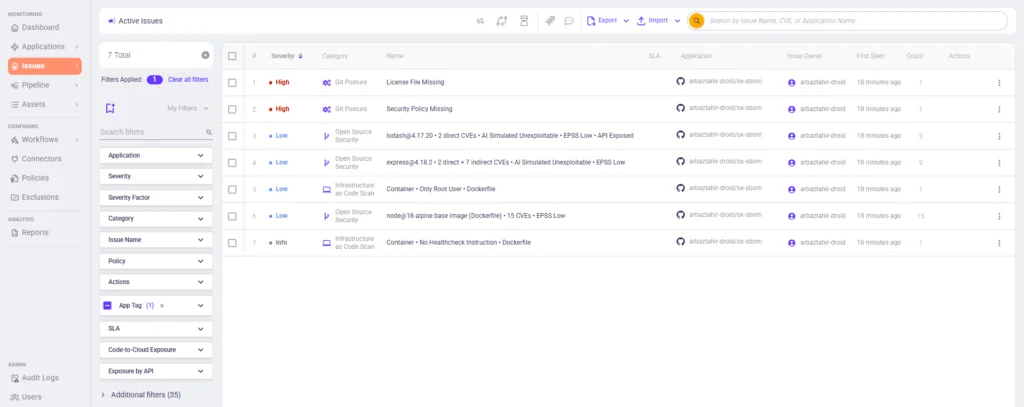Sort by the Severity column arrow

(300, 56)
